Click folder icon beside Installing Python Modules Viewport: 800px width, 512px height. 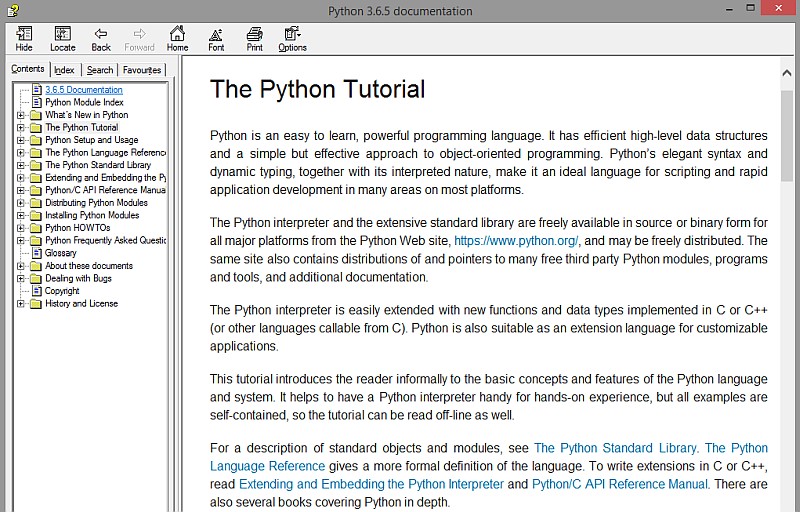(x=36, y=215)
